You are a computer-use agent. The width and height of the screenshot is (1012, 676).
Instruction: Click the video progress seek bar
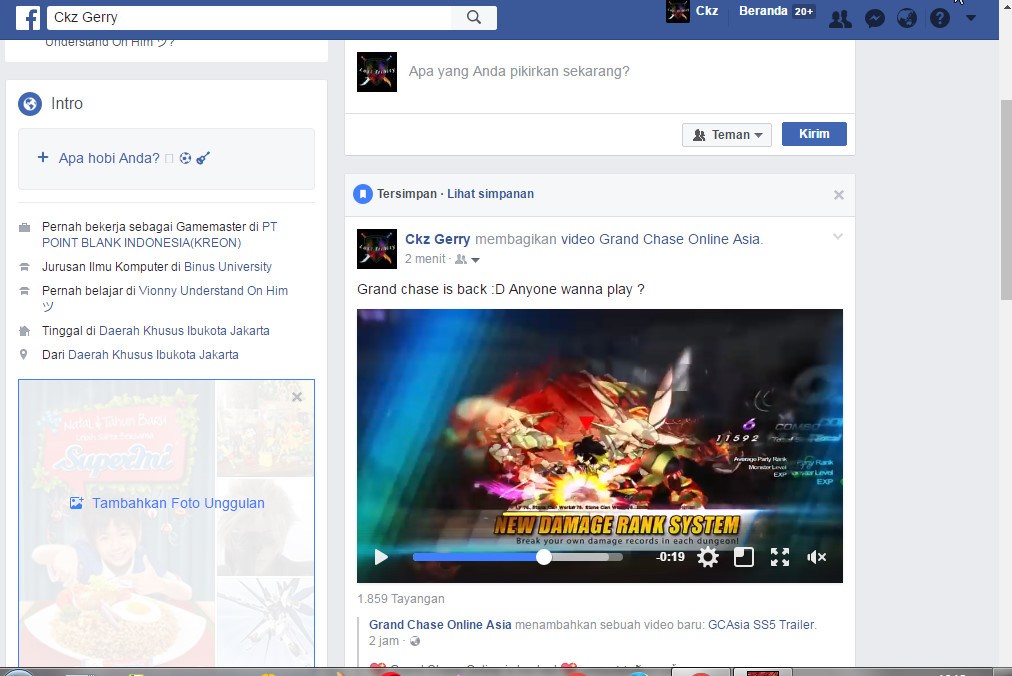pos(518,557)
